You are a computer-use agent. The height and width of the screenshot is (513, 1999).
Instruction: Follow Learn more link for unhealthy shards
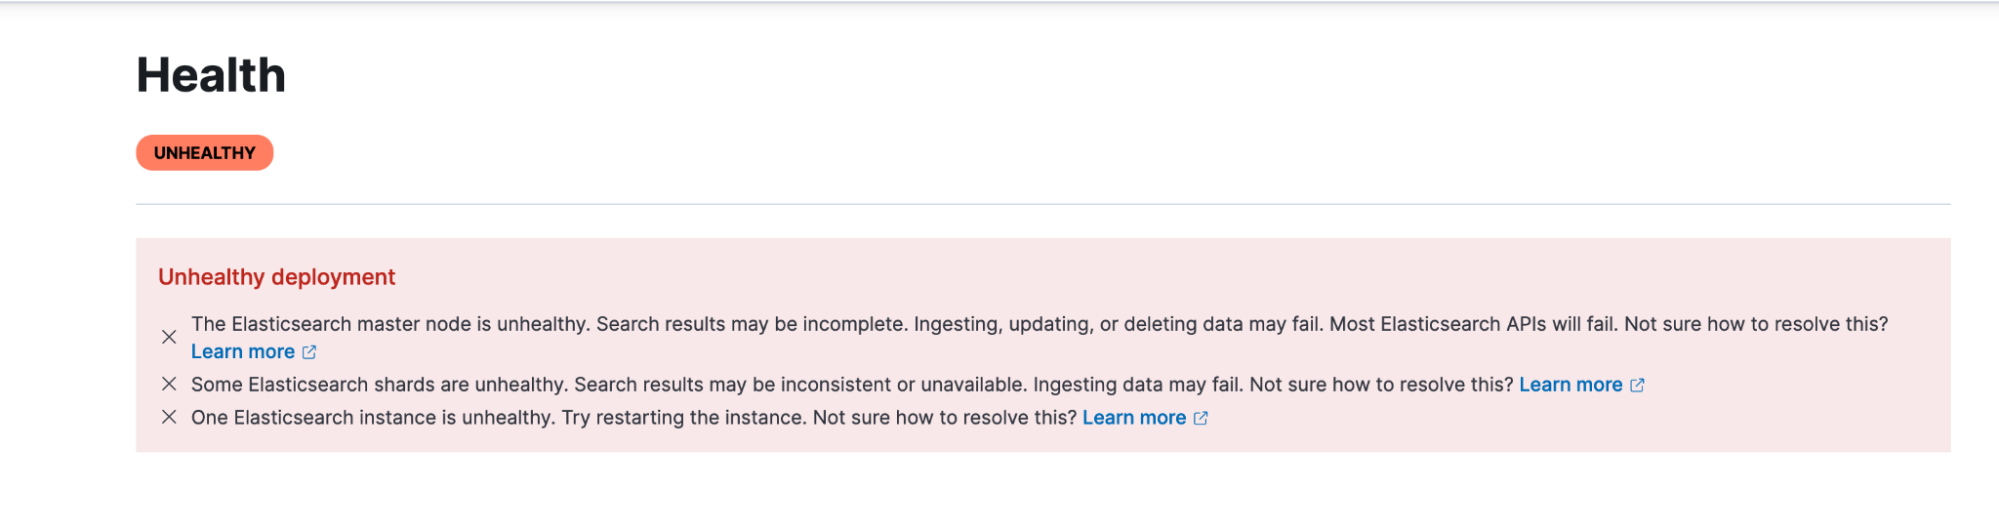[x=1571, y=385]
